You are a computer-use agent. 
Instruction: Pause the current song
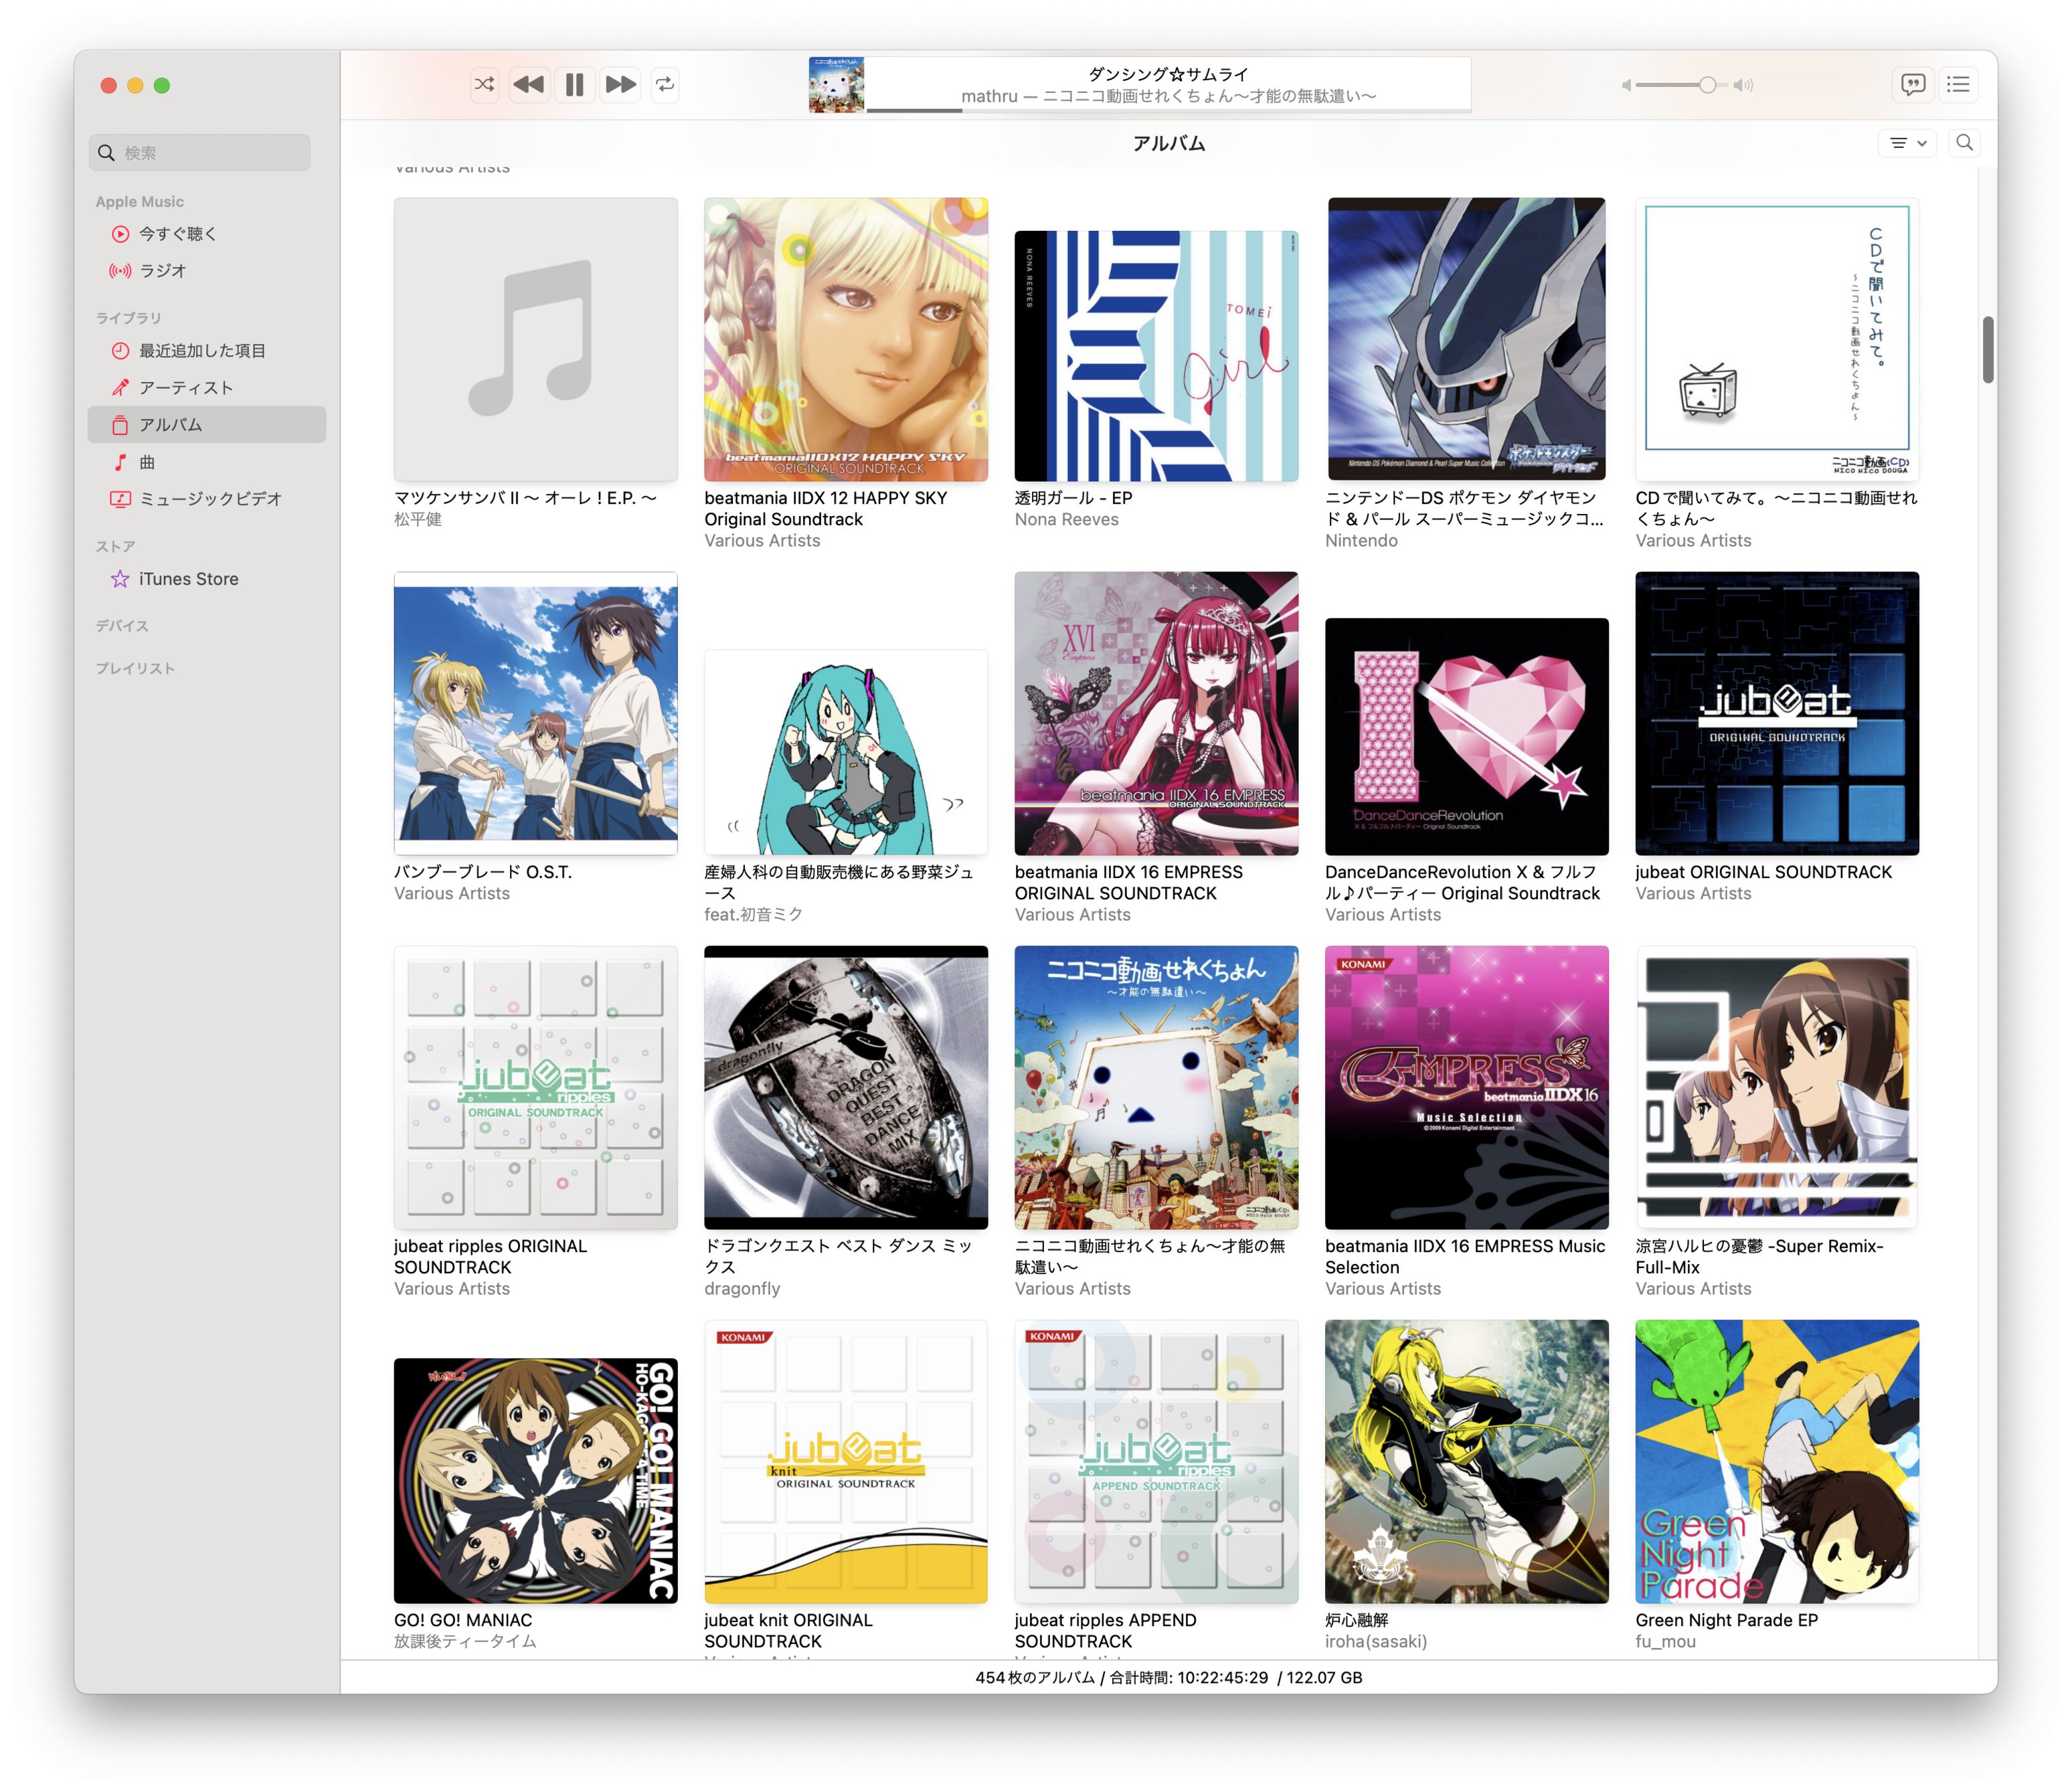coord(574,85)
